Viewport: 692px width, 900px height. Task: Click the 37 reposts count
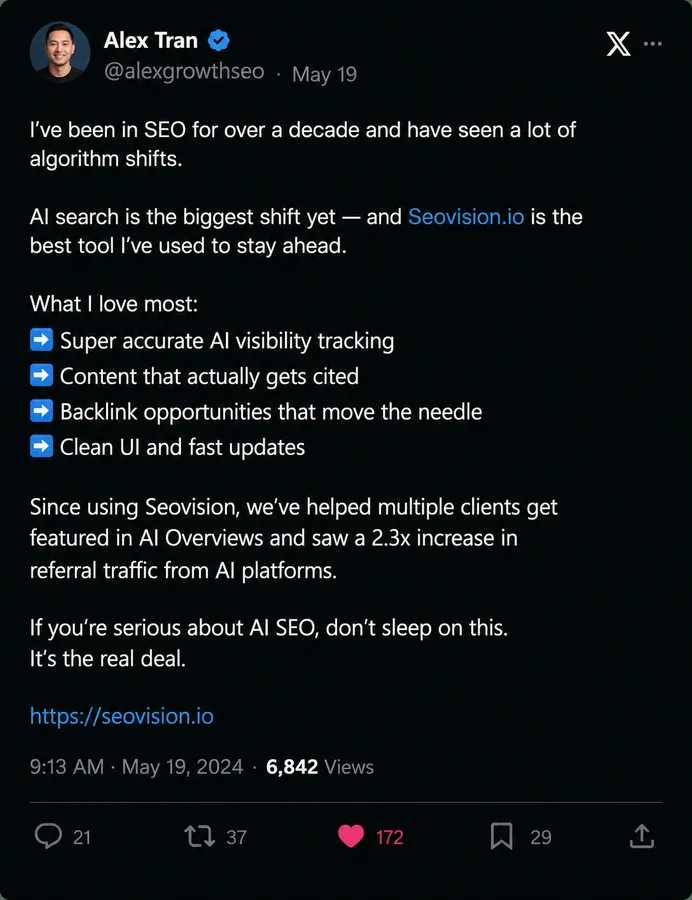click(x=236, y=837)
